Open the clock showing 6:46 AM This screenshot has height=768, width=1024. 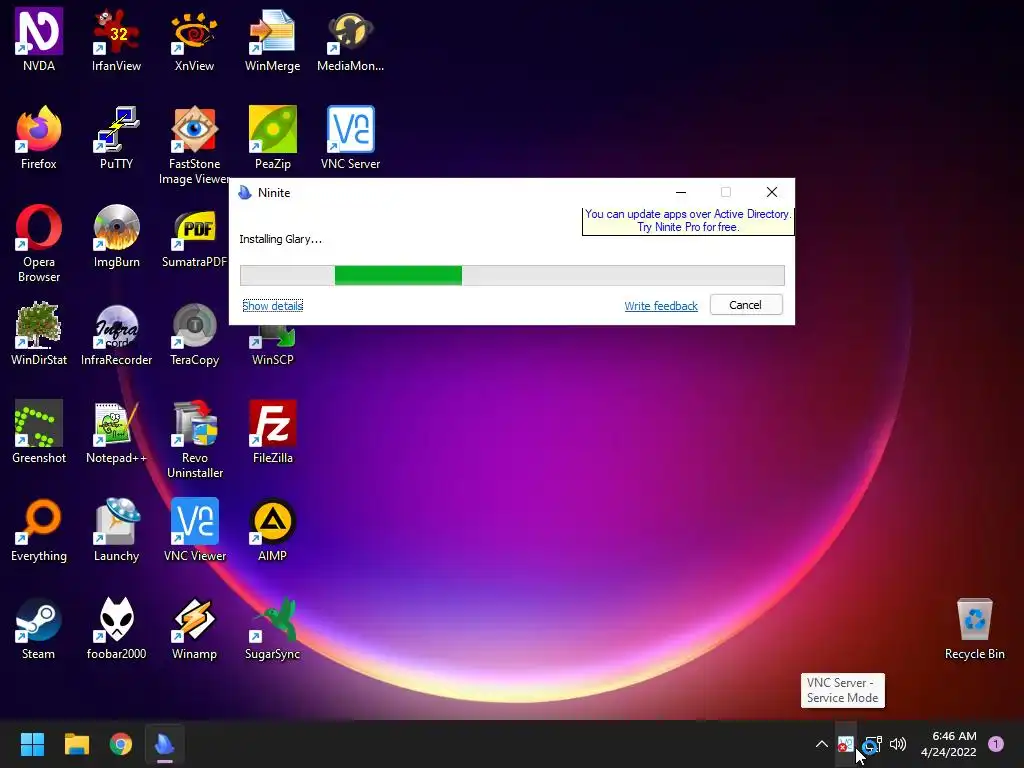[x=948, y=744]
